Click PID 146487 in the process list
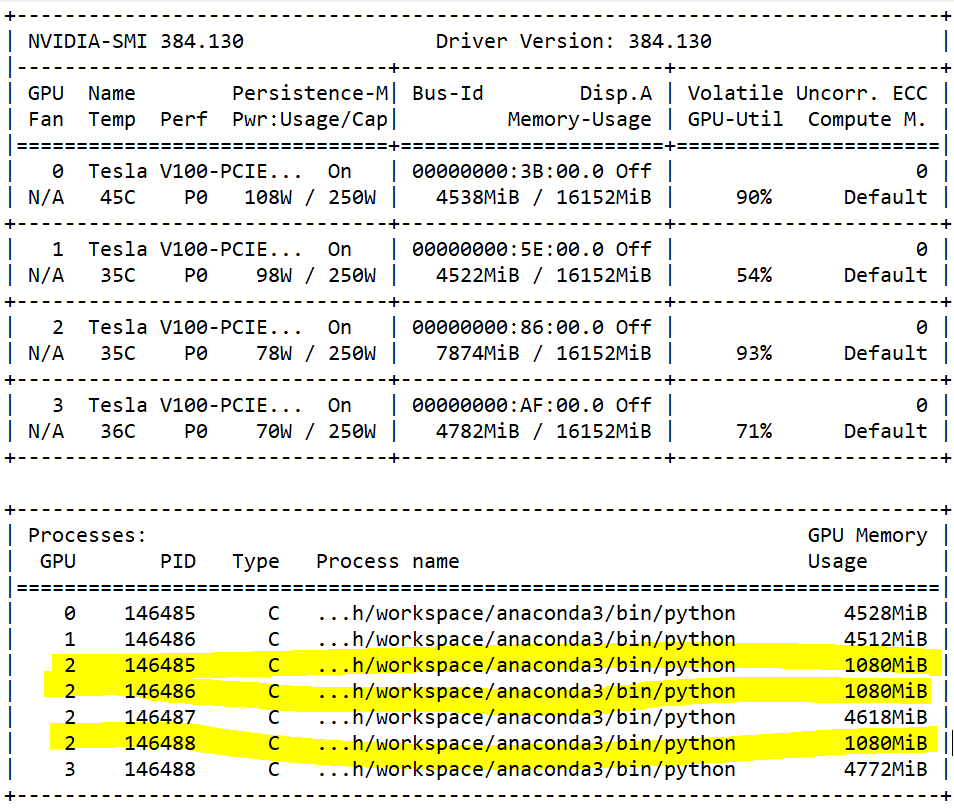This screenshot has width=954, height=811. coord(160,718)
